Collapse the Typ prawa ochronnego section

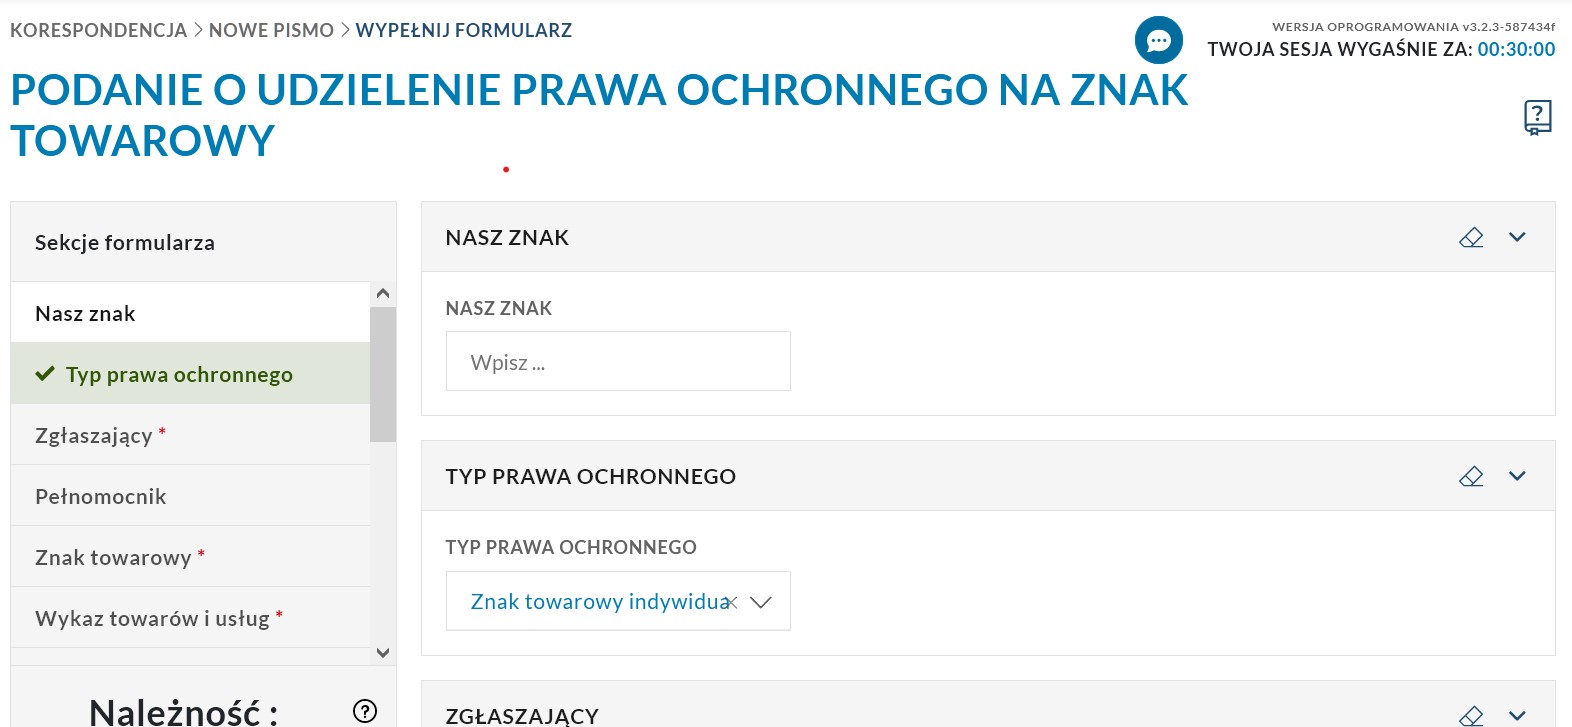click(x=1517, y=477)
